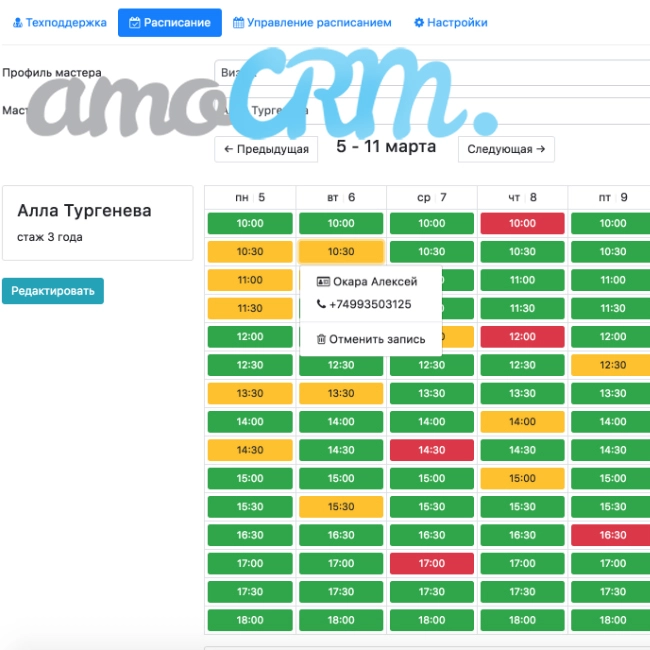Click the пн 5 column header
Image resolution: width=650 pixels, height=650 pixels.
click(x=250, y=198)
